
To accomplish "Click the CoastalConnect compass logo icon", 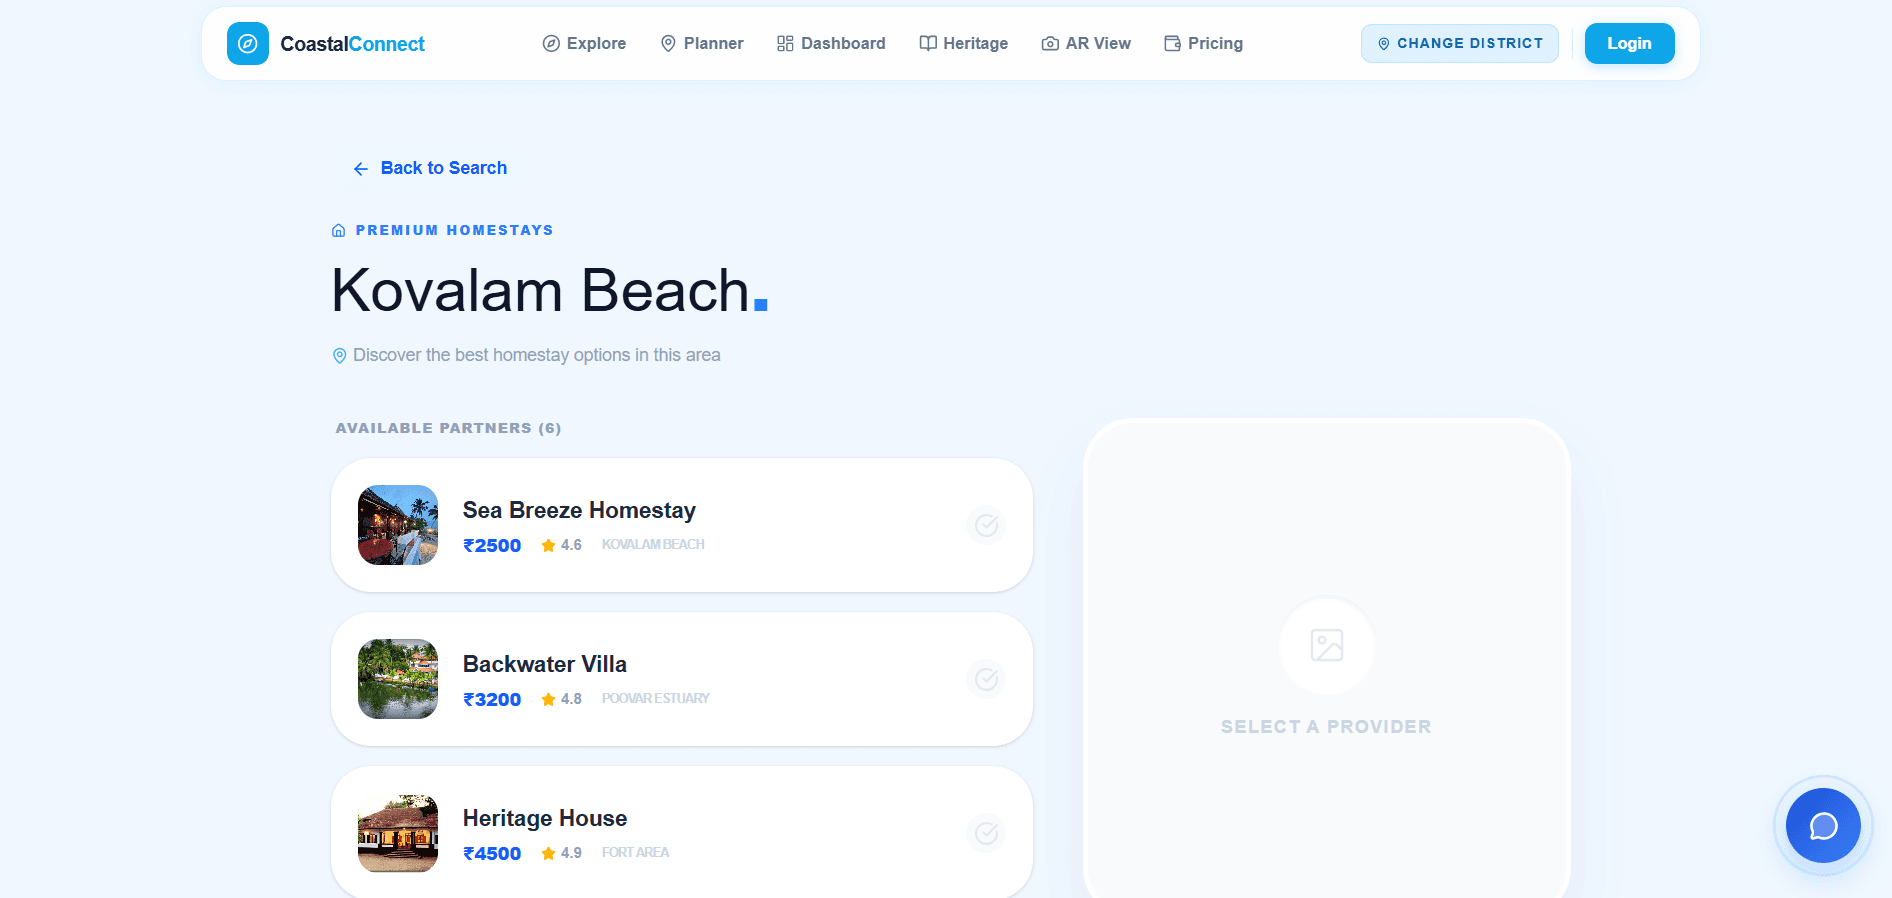I will tap(248, 44).
